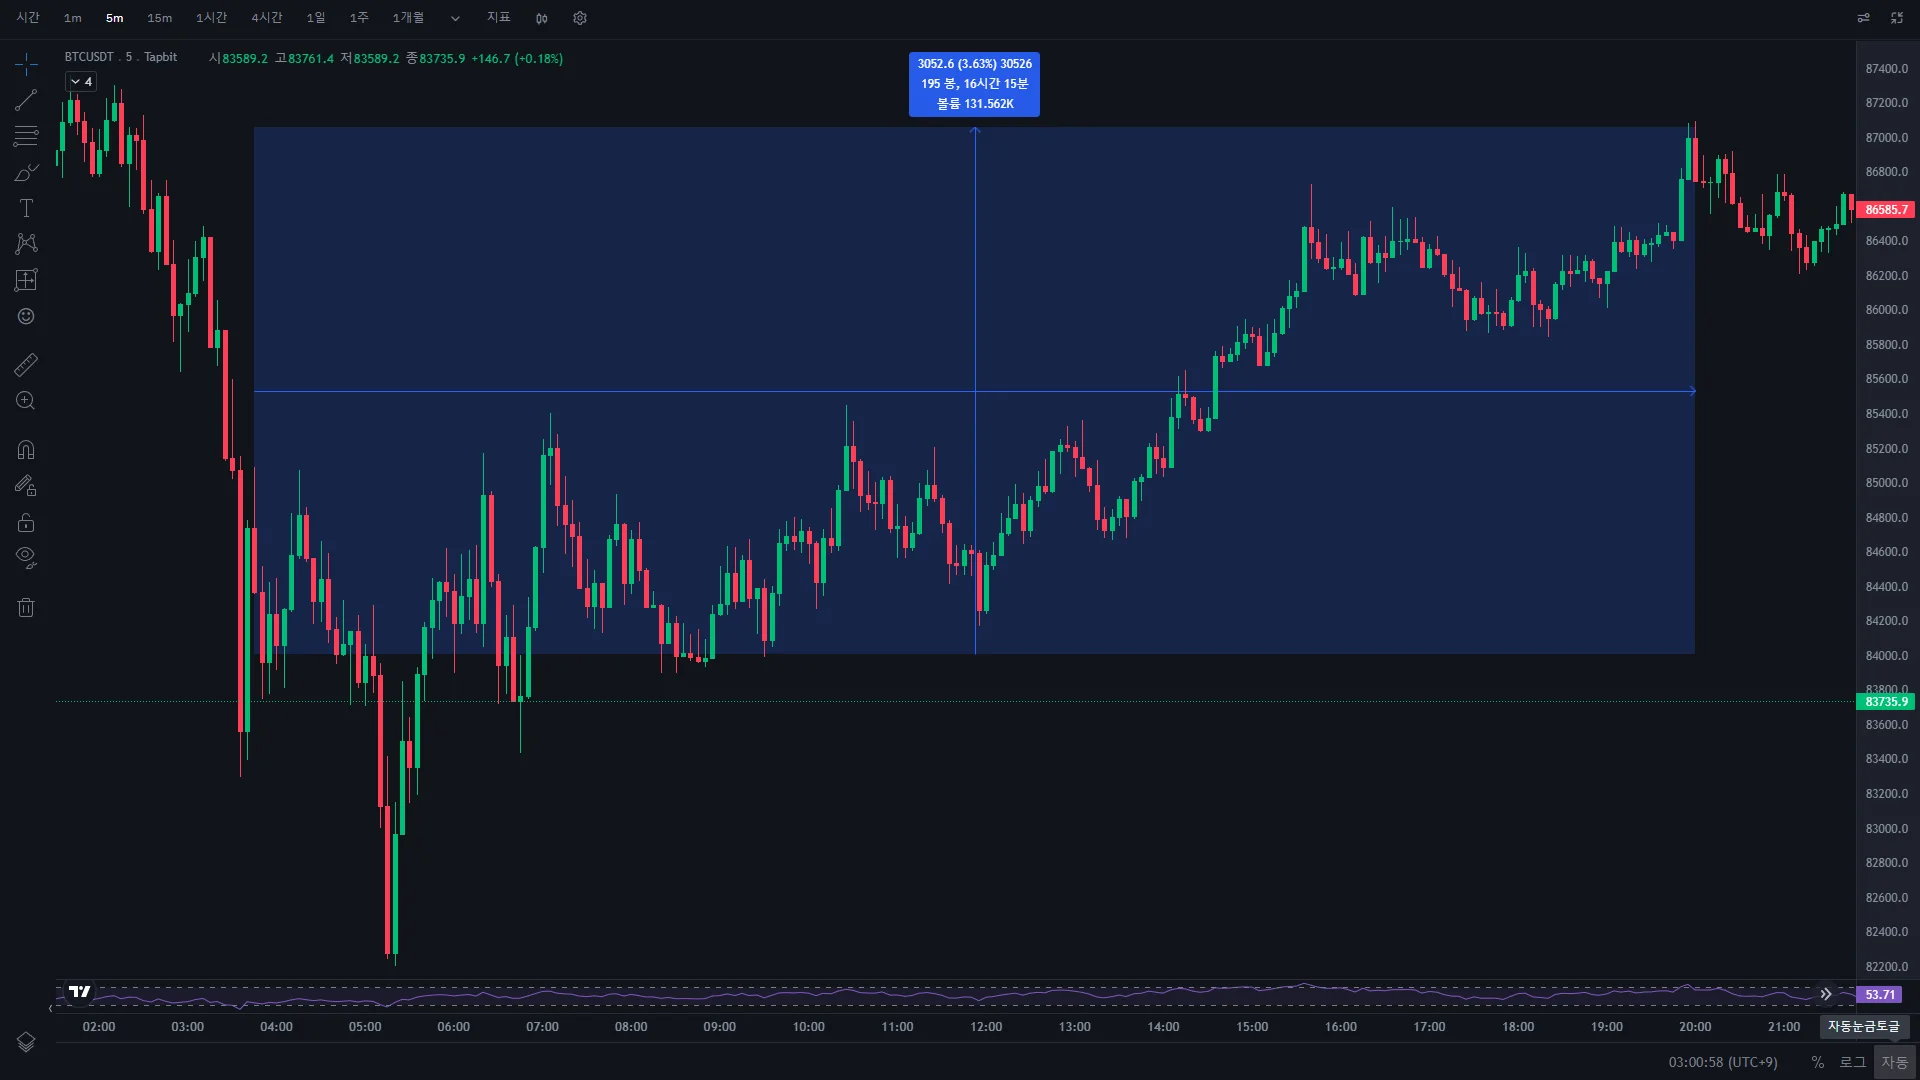The height and width of the screenshot is (1080, 1920).
Task: Toggle hide all drawings eye icon
Action: [26, 557]
